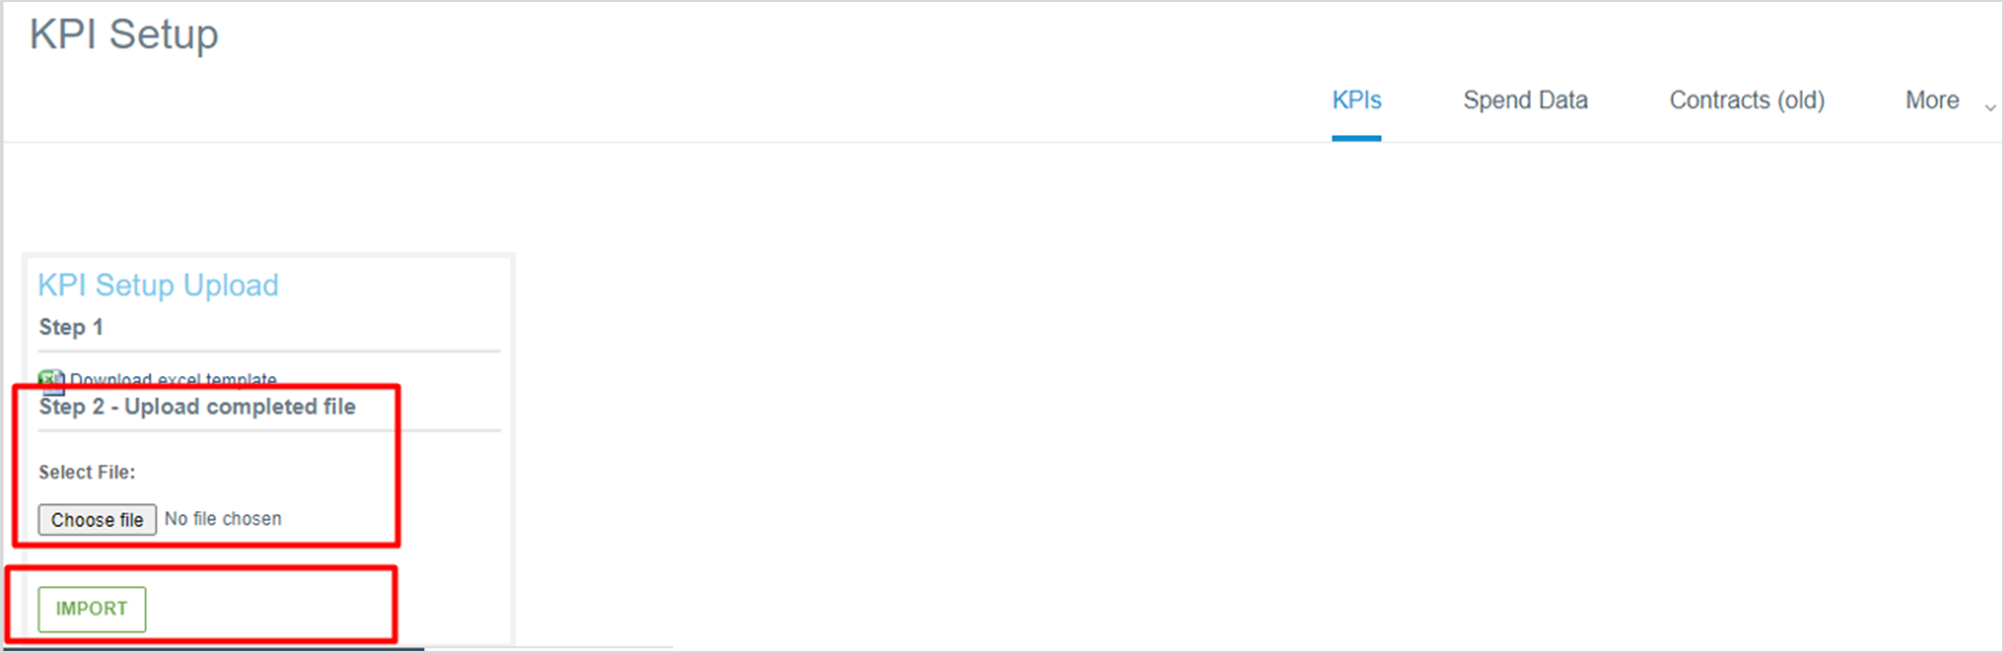Select the active KPIs navigation item
This screenshot has height=653, width=2004.
tap(1356, 100)
